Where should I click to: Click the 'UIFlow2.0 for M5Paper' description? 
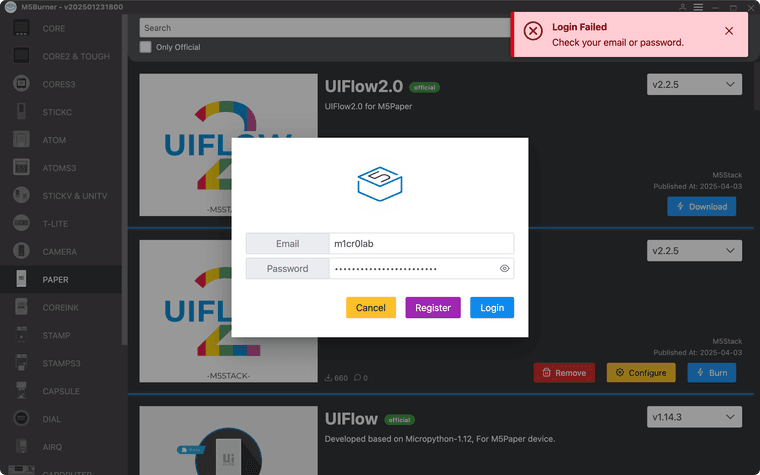[368, 106]
